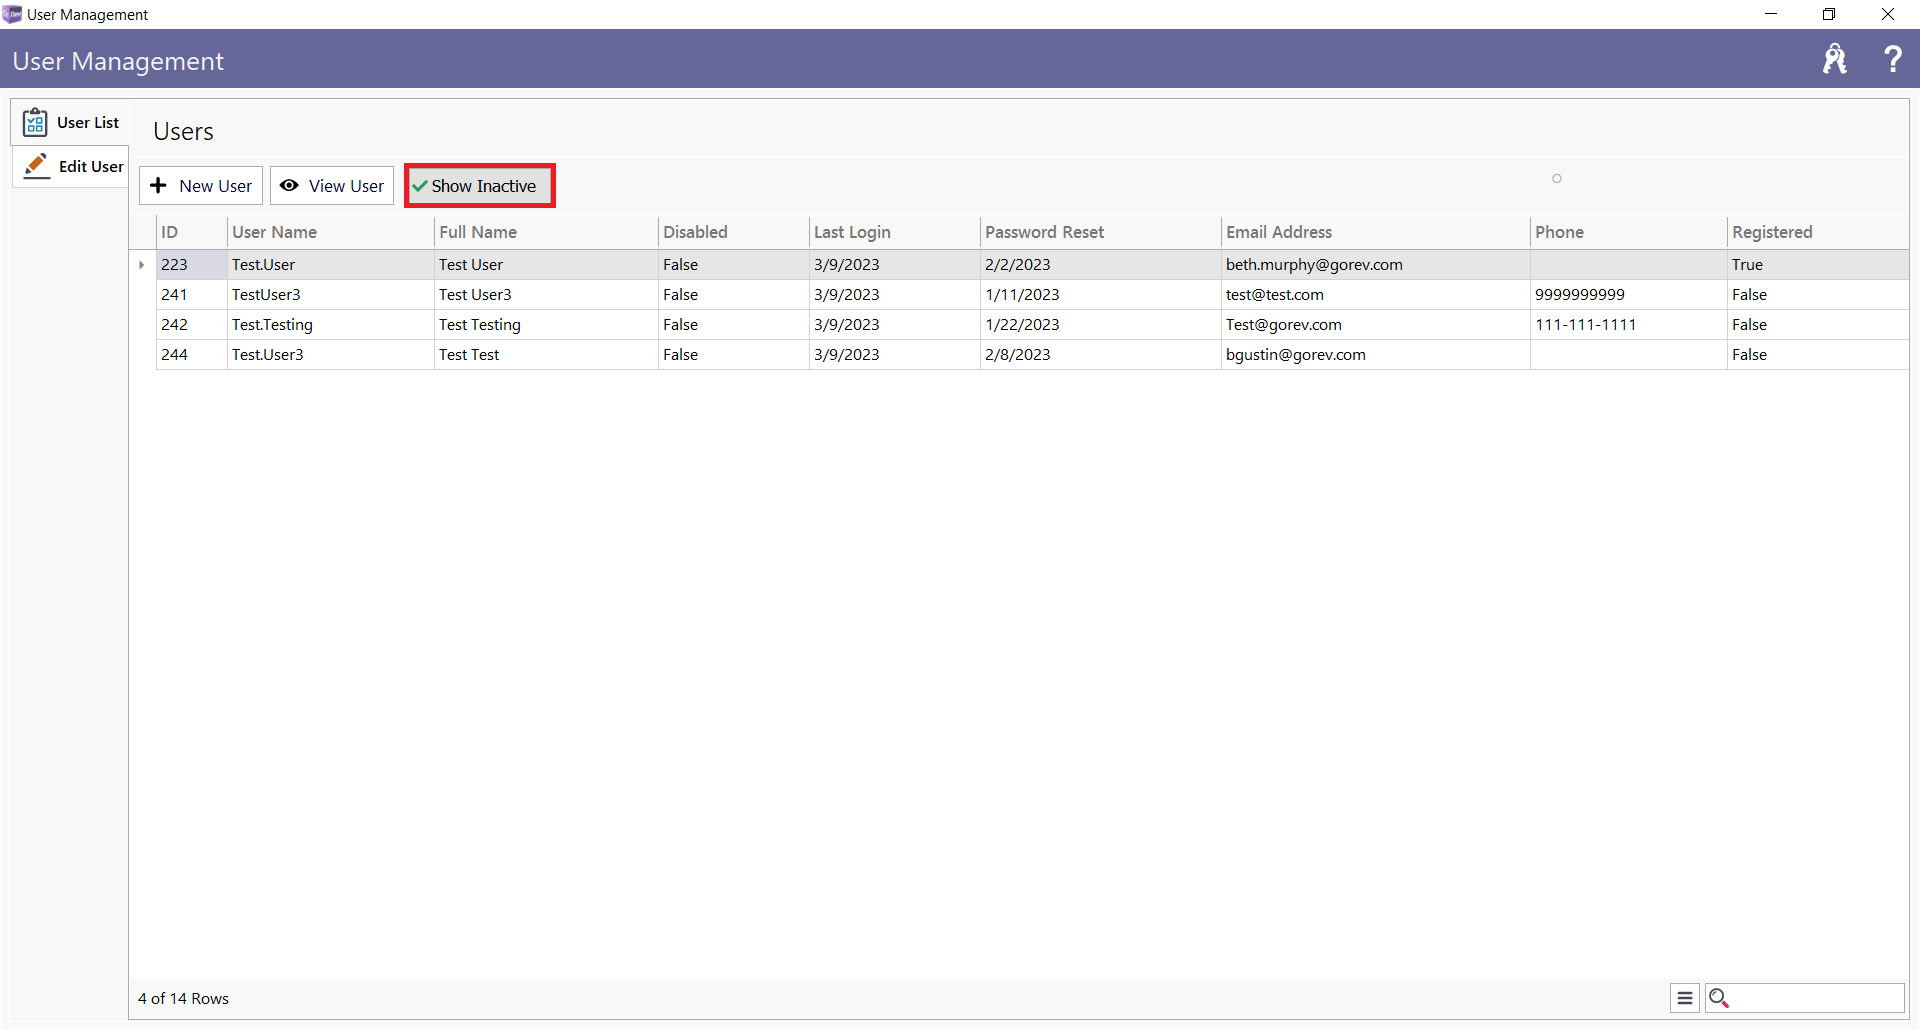The image size is (1920, 1030).
Task: Sort by the ID column header
Action: click(192, 232)
